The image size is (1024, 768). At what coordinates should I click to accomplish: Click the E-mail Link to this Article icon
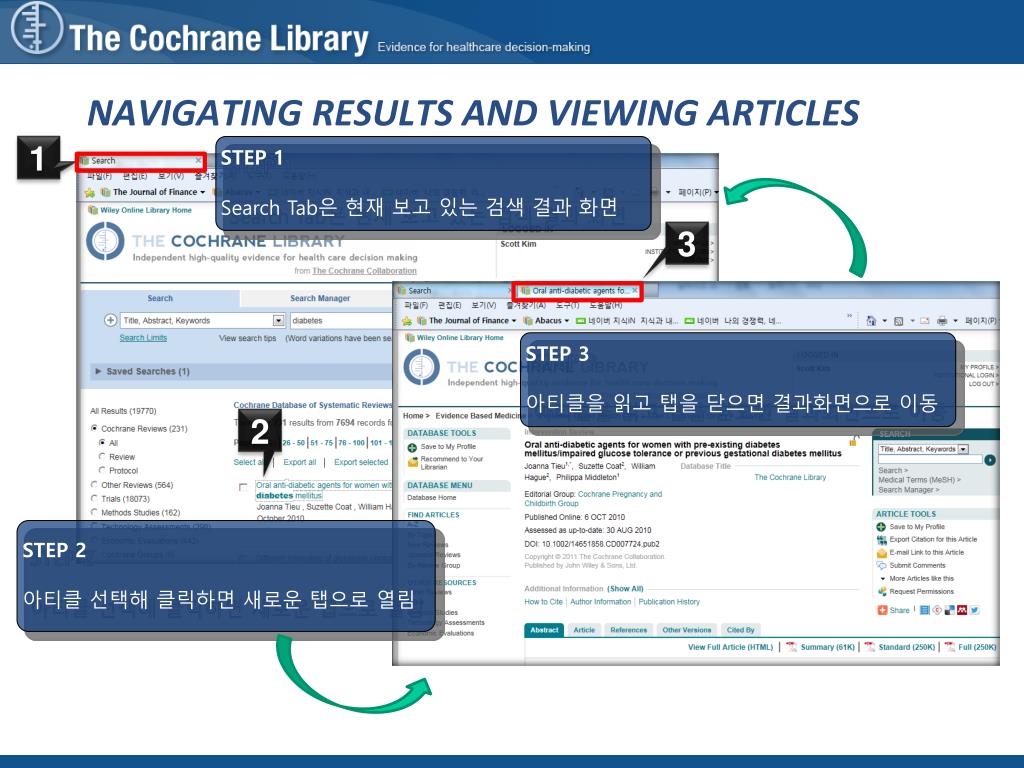pyautogui.click(x=881, y=552)
